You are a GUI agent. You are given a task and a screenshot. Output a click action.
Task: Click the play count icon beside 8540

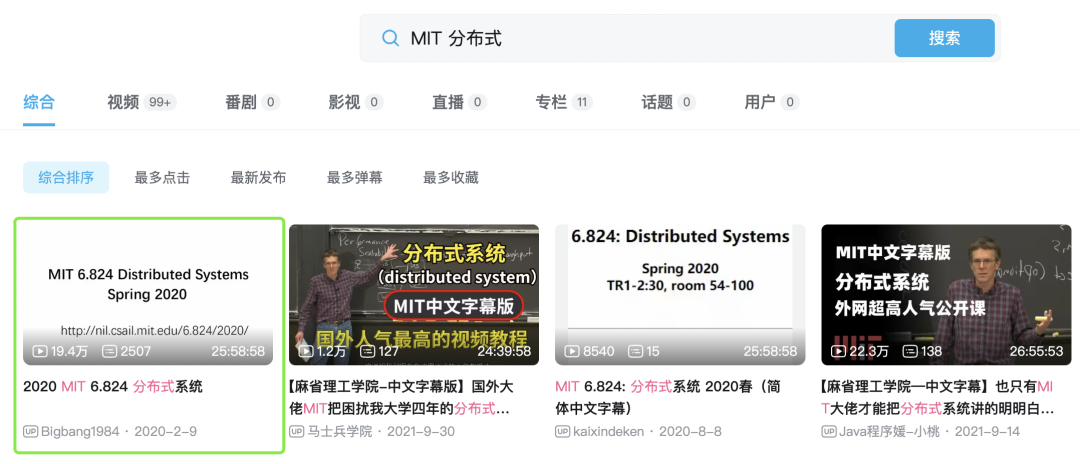tap(572, 351)
